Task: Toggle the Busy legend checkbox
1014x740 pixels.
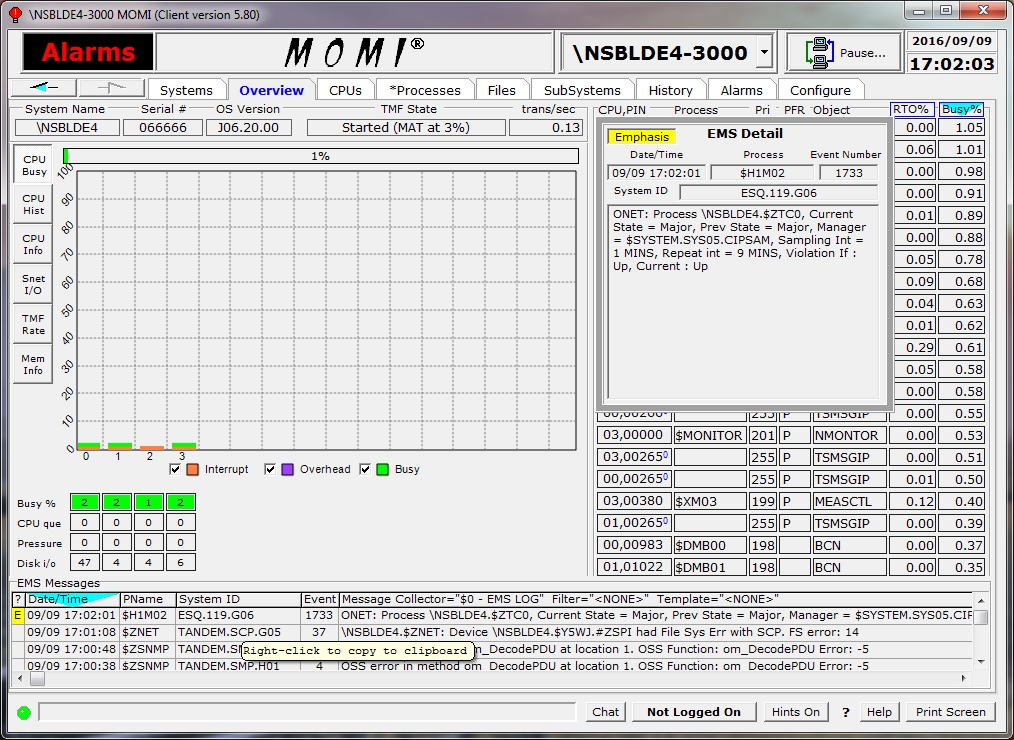Action: click(366, 469)
